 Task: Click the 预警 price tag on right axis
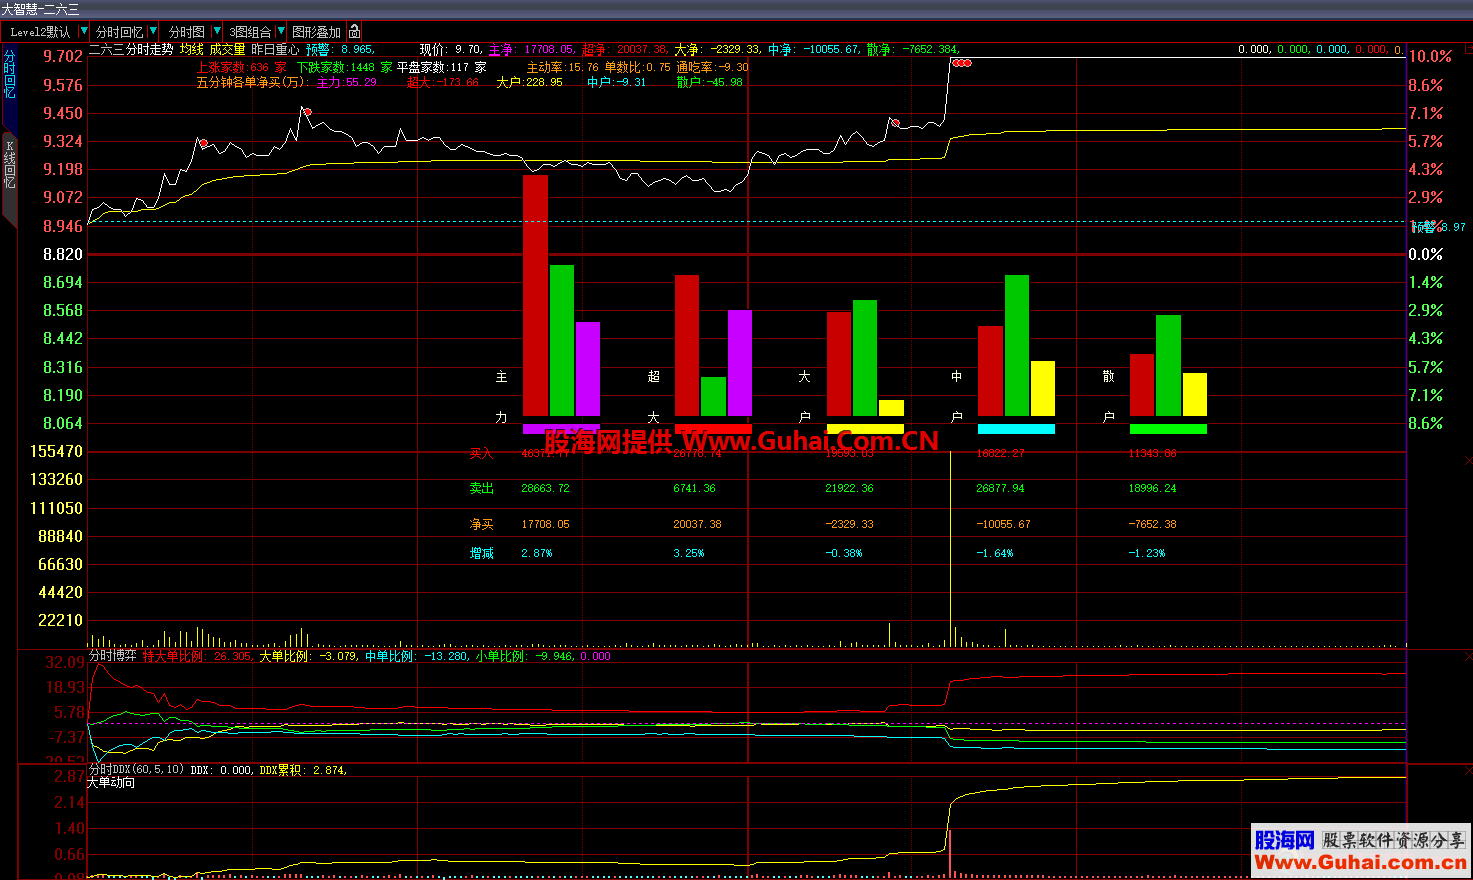click(1438, 227)
